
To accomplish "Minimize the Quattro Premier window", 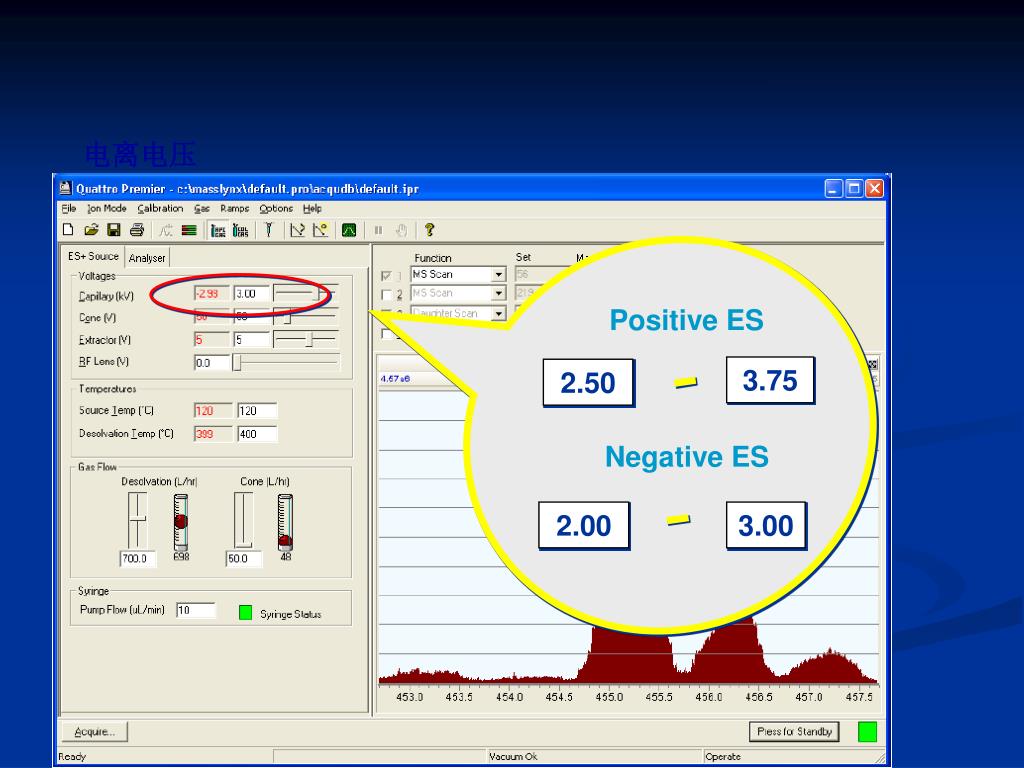I will [x=833, y=189].
